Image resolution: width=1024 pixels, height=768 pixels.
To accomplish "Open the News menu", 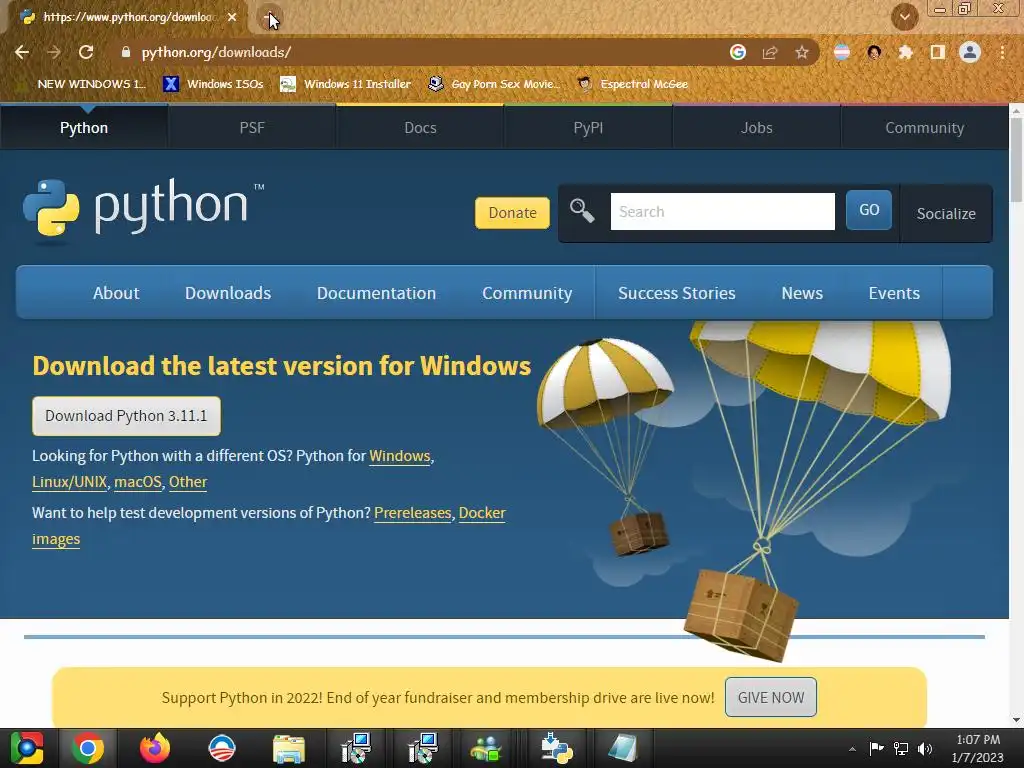I will point(802,293).
